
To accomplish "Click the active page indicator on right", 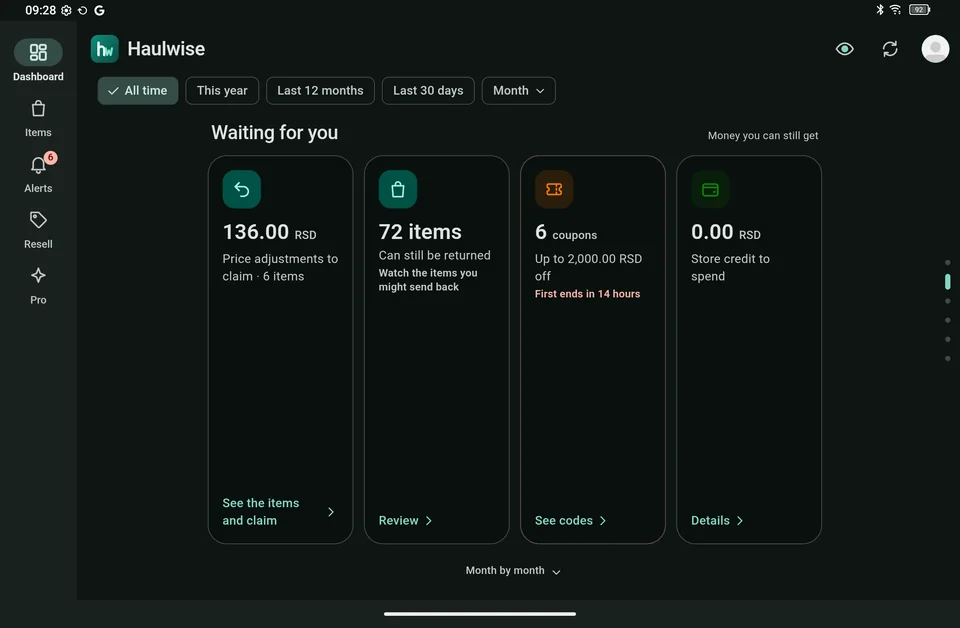I will click(x=947, y=282).
